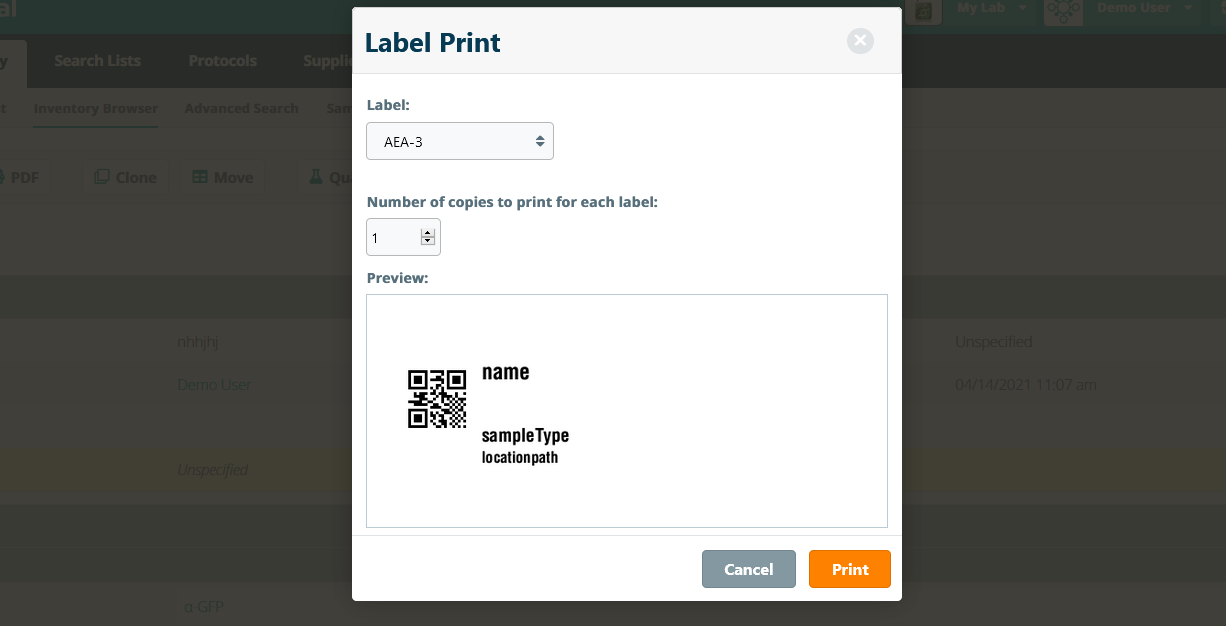
Task: Cancel the label printing
Action: coord(749,569)
